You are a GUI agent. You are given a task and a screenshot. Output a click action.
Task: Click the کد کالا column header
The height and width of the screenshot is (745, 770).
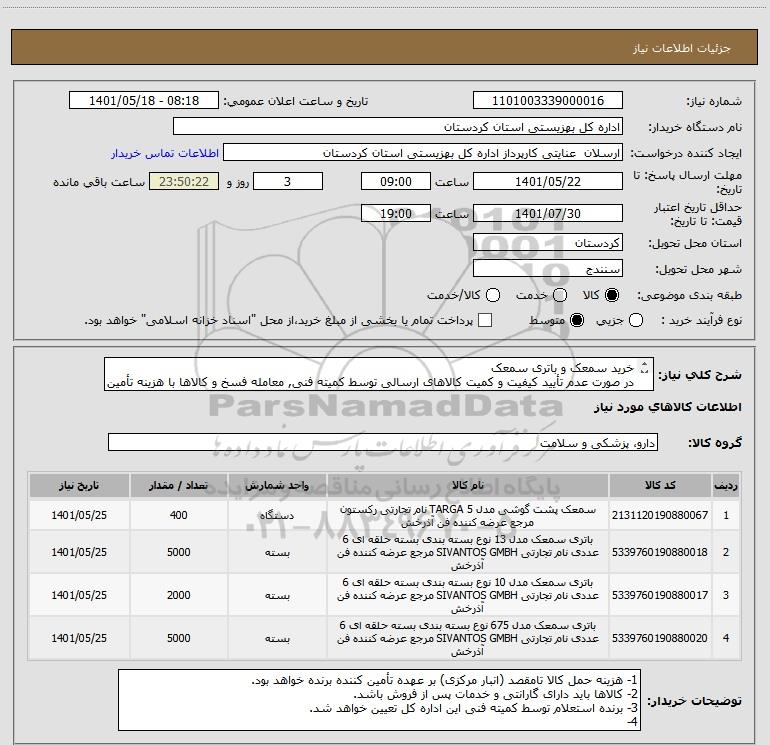click(x=660, y=485)
